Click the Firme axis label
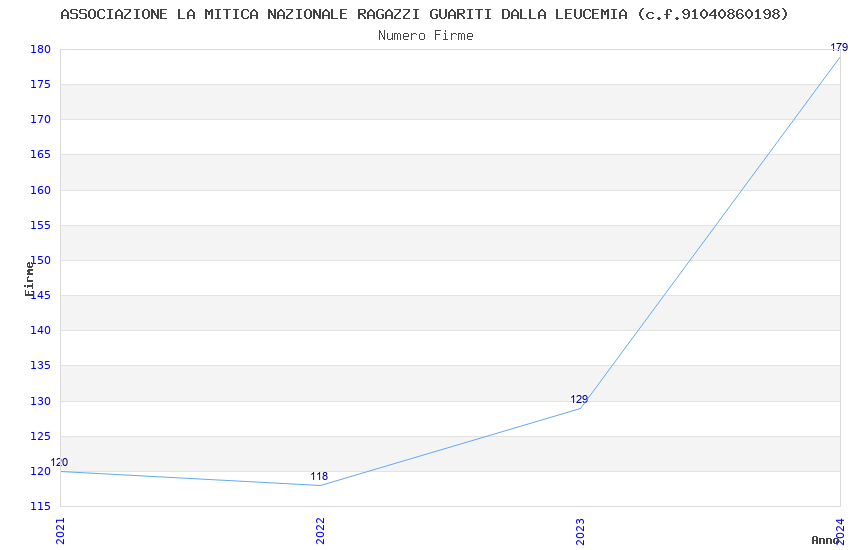This screenshot has width=850, height=550. coord(29,279)
